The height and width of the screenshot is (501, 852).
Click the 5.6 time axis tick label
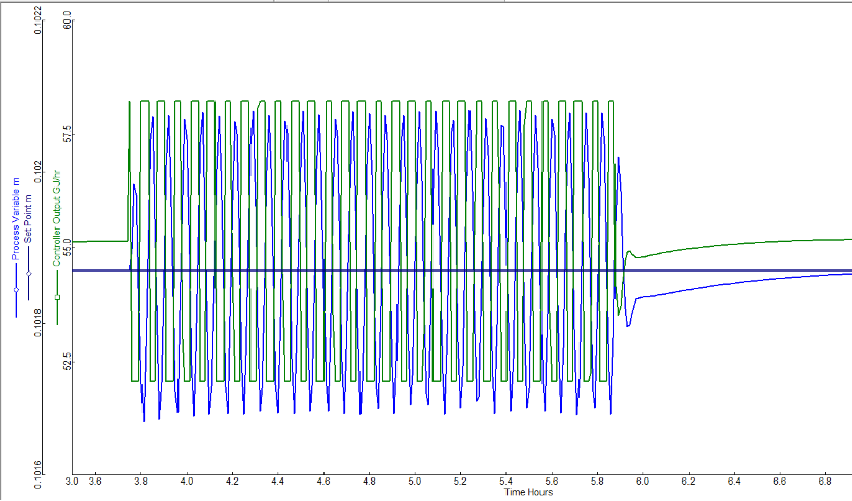552,481
